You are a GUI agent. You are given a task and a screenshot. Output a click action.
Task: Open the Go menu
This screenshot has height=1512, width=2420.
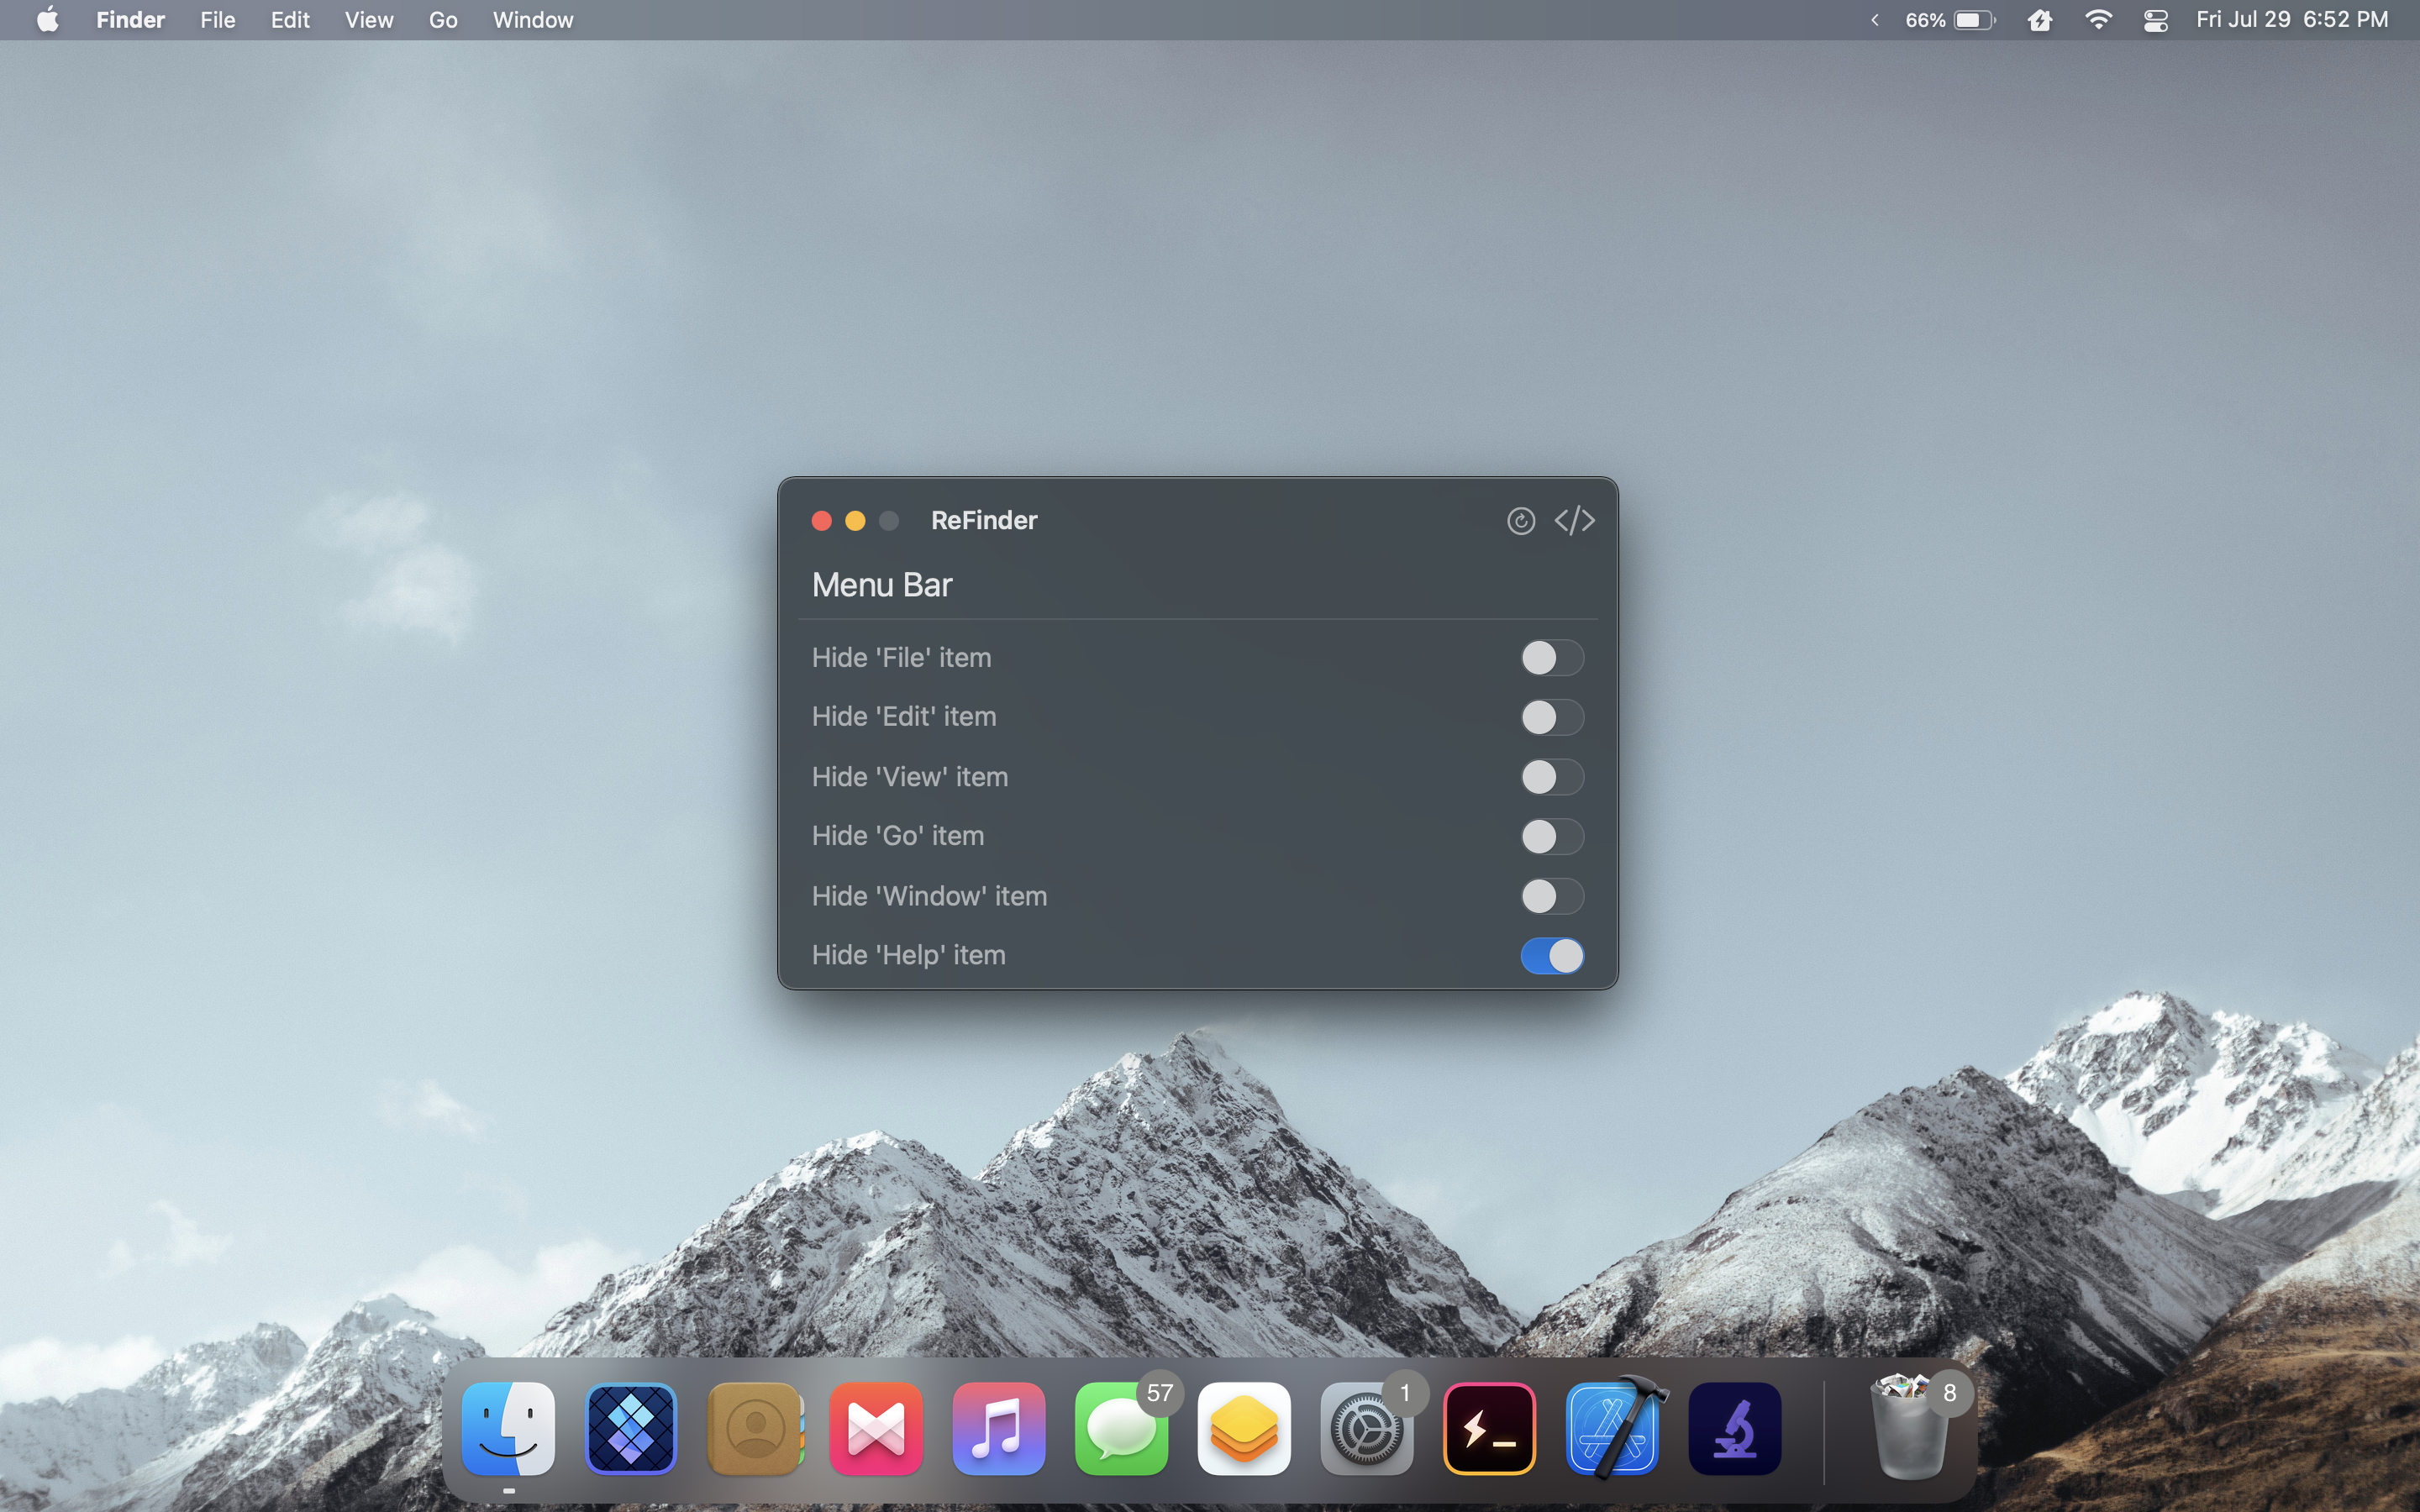pyautogui.click(x=443, y=20)
